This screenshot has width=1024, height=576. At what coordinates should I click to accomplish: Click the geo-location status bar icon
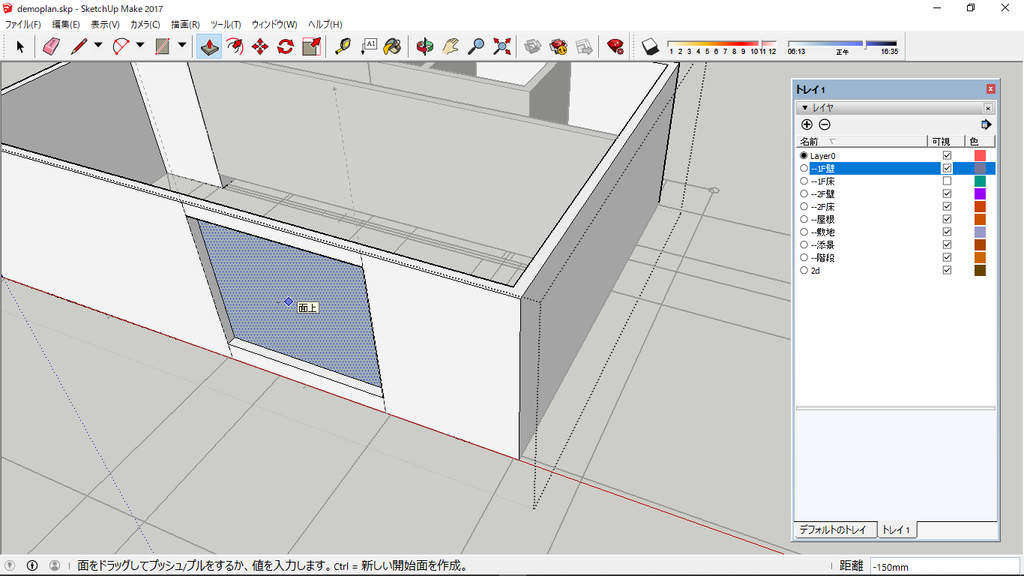[10, 566]
